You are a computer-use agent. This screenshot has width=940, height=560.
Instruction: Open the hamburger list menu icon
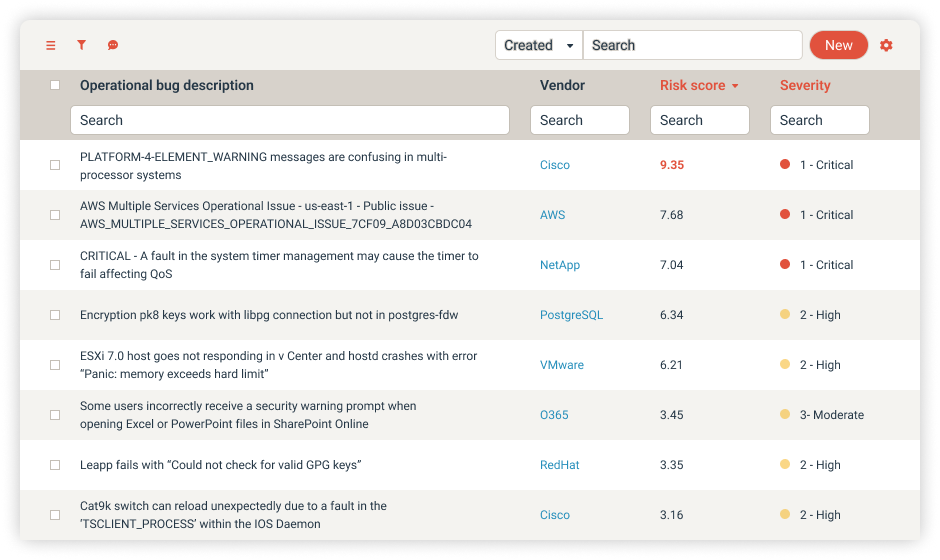[x=51, y=46]
